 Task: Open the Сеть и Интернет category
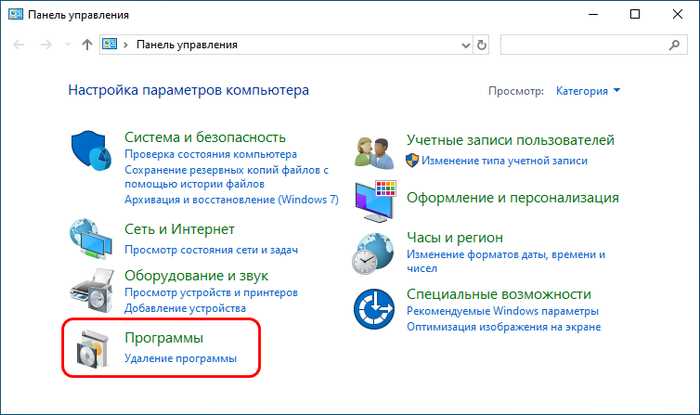click(179, 229)
